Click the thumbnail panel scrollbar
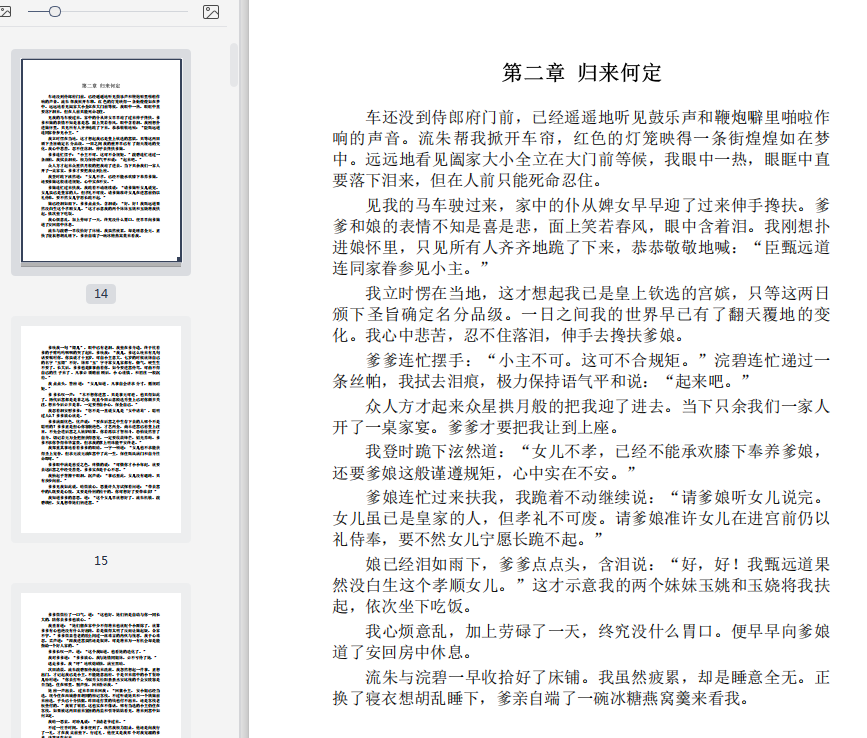867x738 pixels. click(x=234, y=65)
